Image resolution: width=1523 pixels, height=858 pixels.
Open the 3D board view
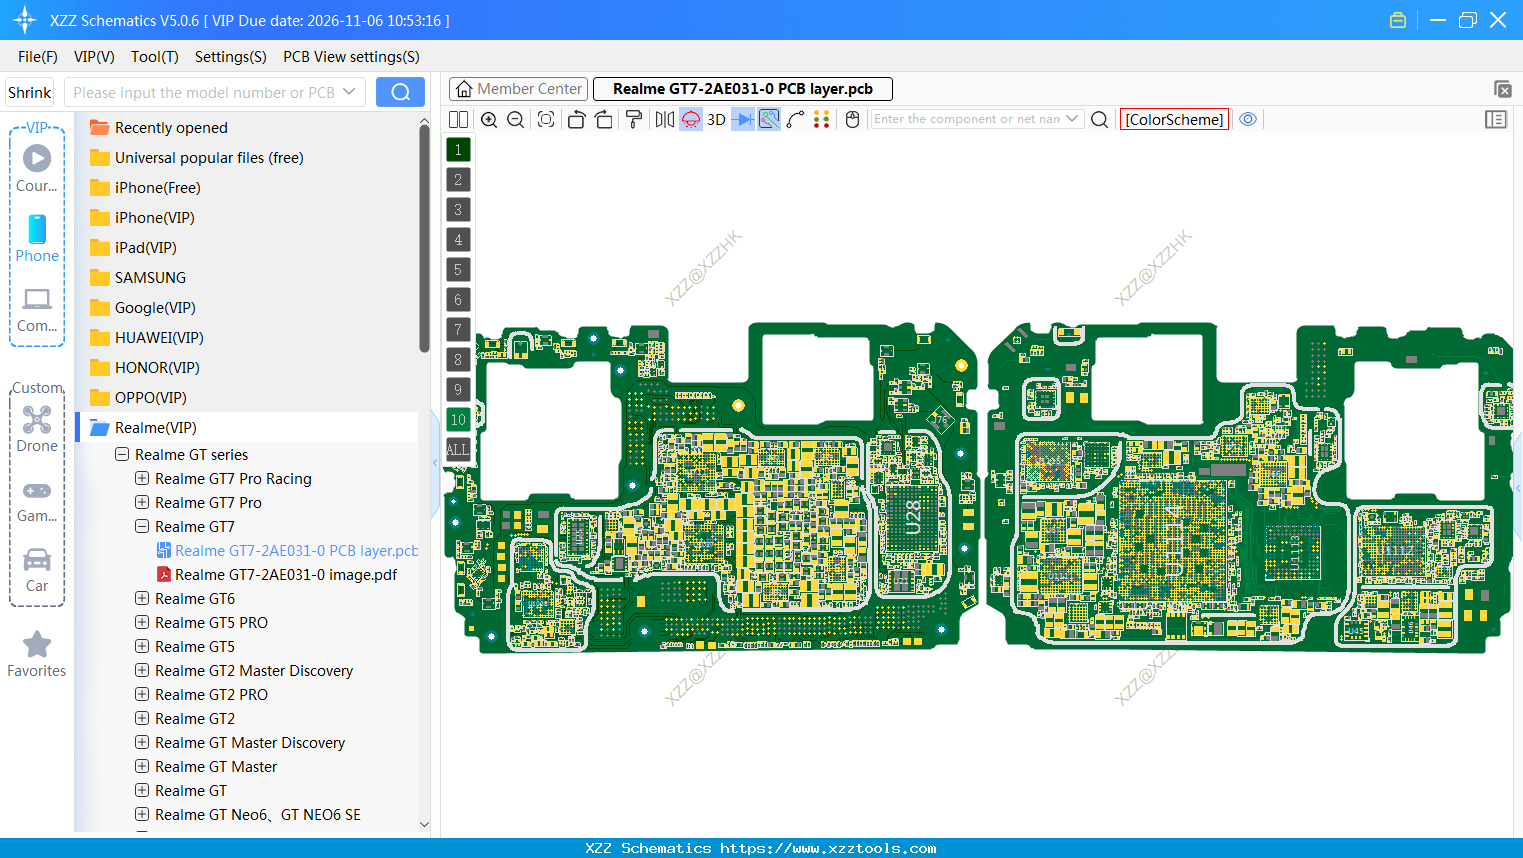[716, 119]
